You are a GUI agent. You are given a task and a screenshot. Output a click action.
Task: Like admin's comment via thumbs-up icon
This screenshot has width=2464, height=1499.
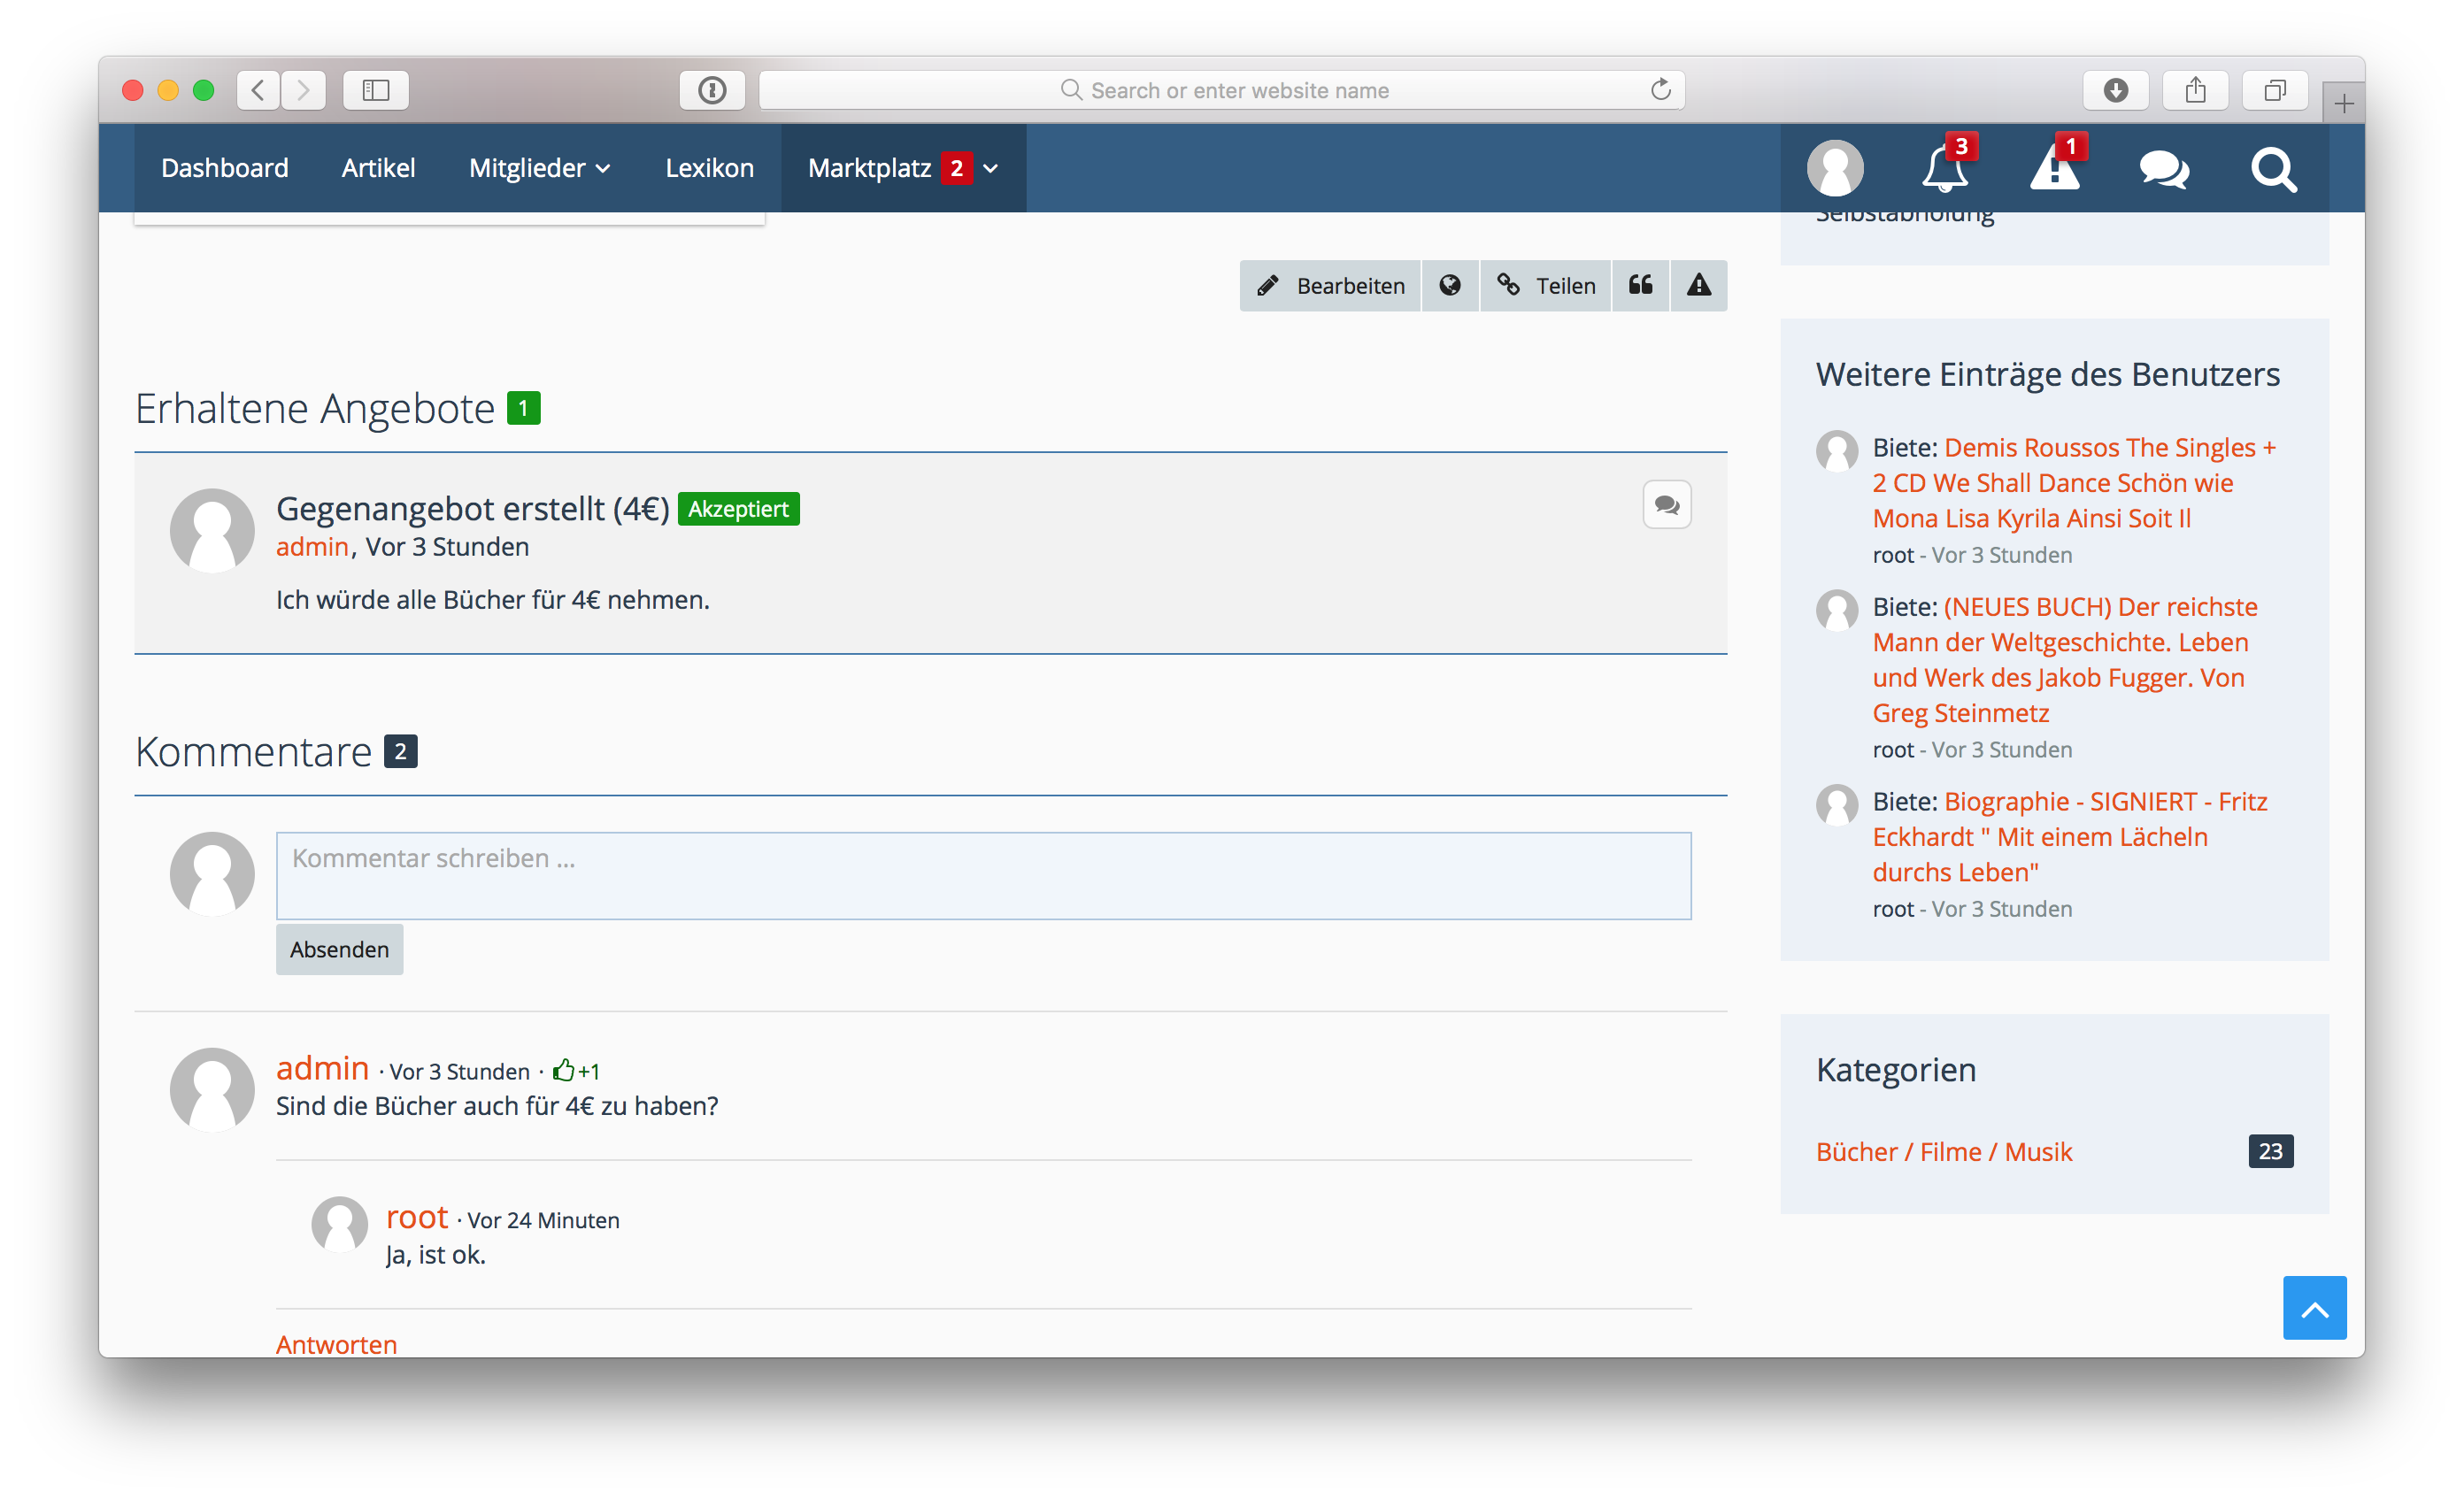coord(564,1071)
